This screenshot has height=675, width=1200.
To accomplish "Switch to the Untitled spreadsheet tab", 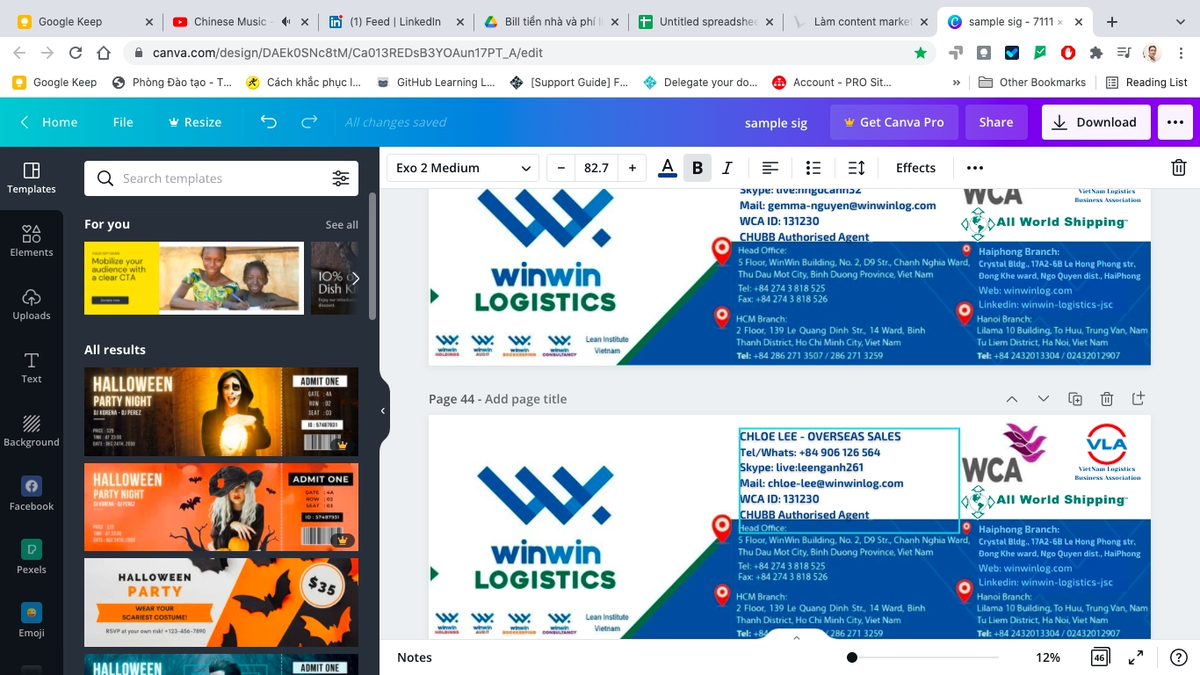I will pyautogui.click(x=705, y=22).
